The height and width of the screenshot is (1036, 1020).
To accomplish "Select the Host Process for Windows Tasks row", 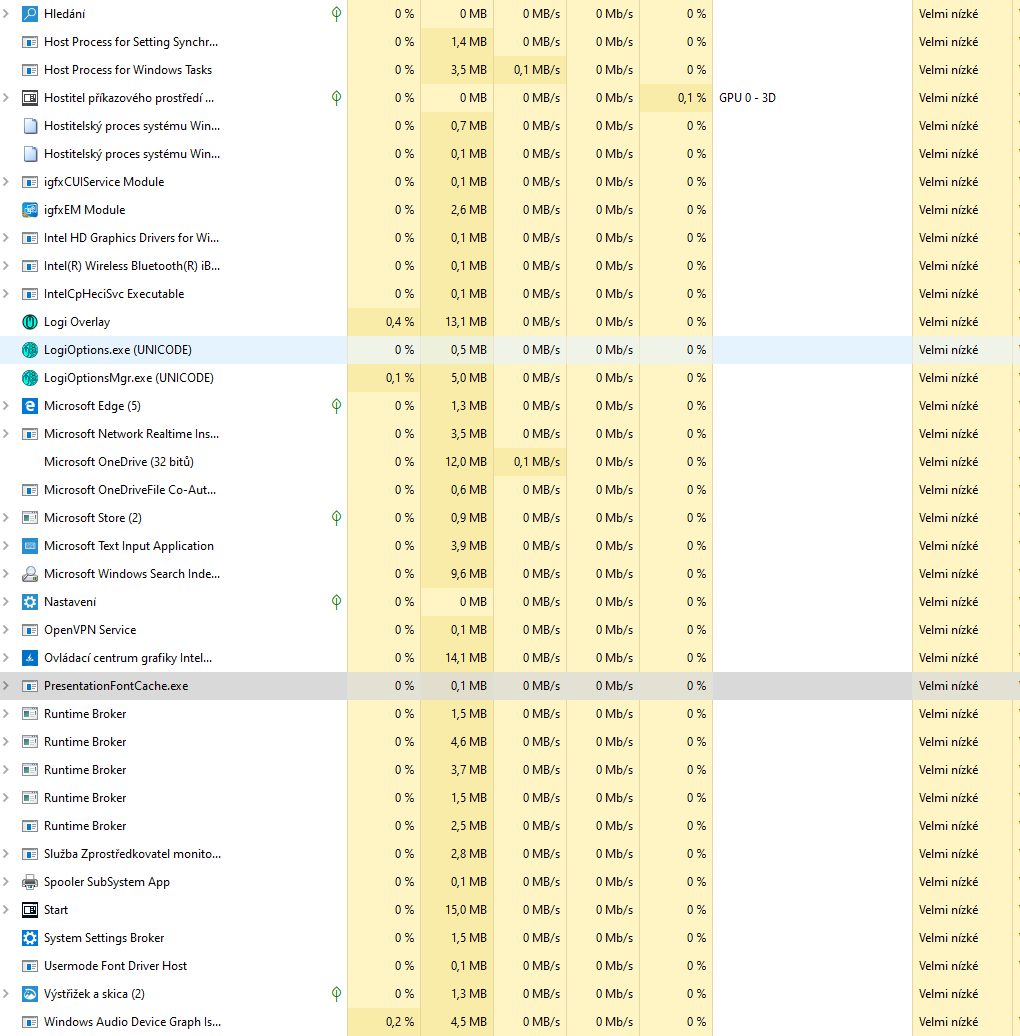I will [x=510, y=70].
